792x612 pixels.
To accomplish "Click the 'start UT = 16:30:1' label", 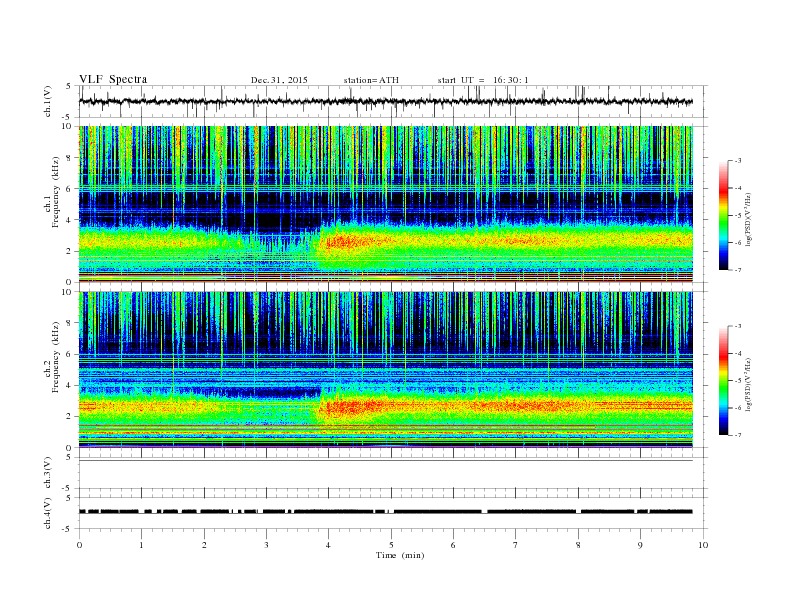I will [483, 80].
